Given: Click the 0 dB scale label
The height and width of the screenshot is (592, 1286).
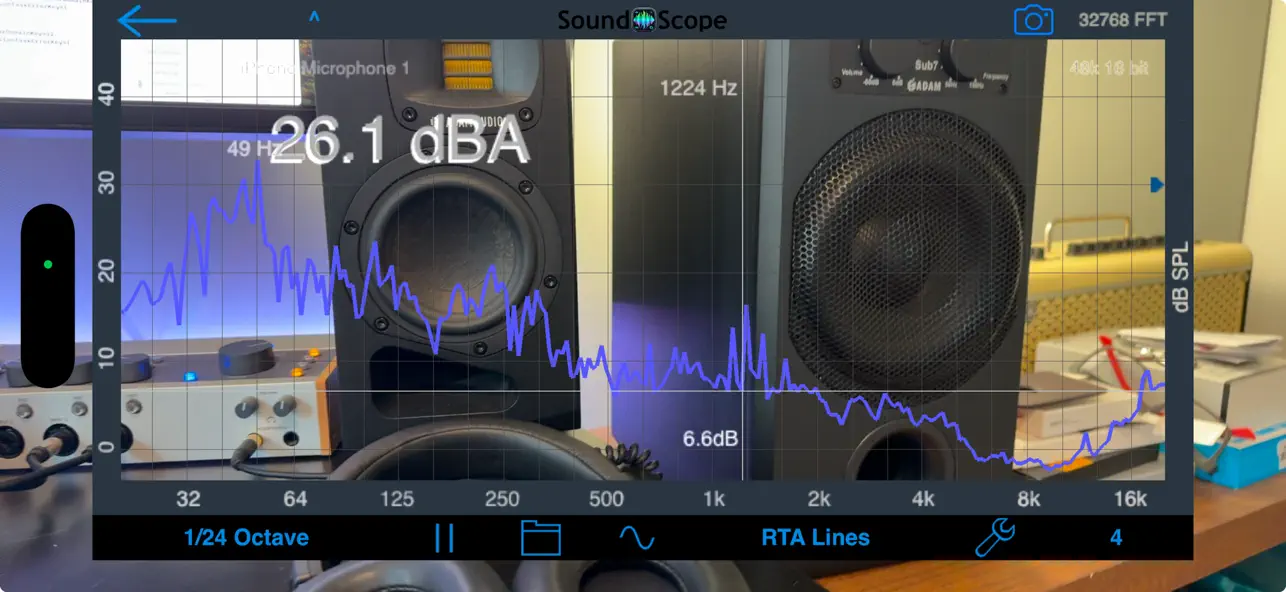Looking at the screenshot, I should (106, 446).
